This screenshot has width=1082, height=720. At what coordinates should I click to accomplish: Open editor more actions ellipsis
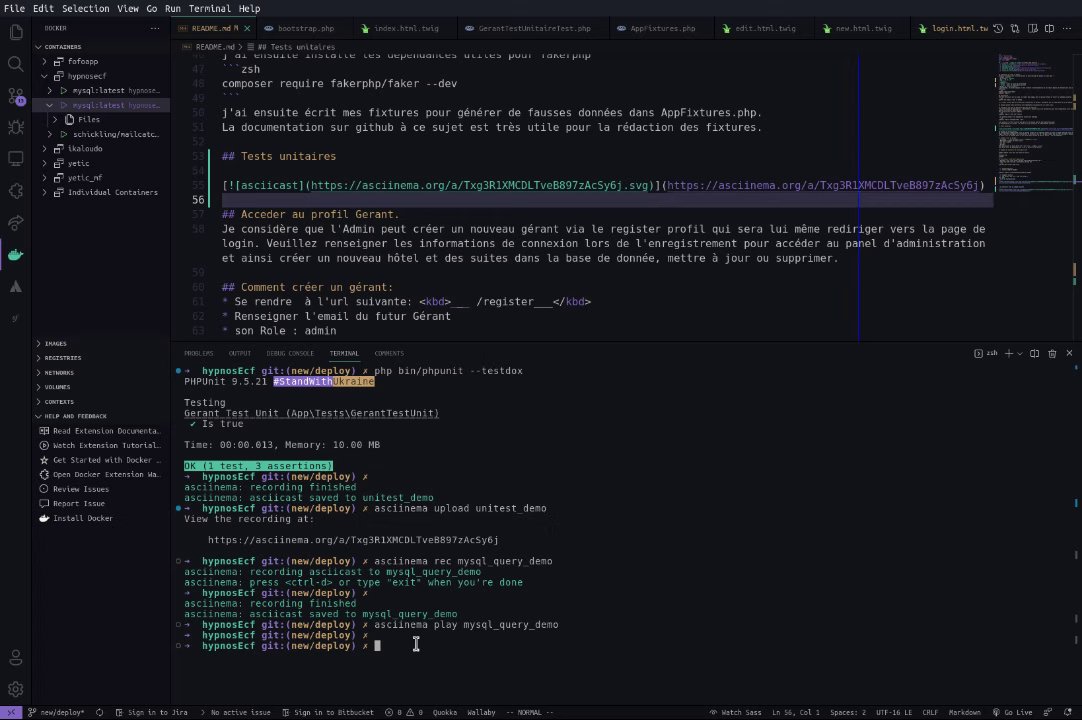tap(1067, 28)
